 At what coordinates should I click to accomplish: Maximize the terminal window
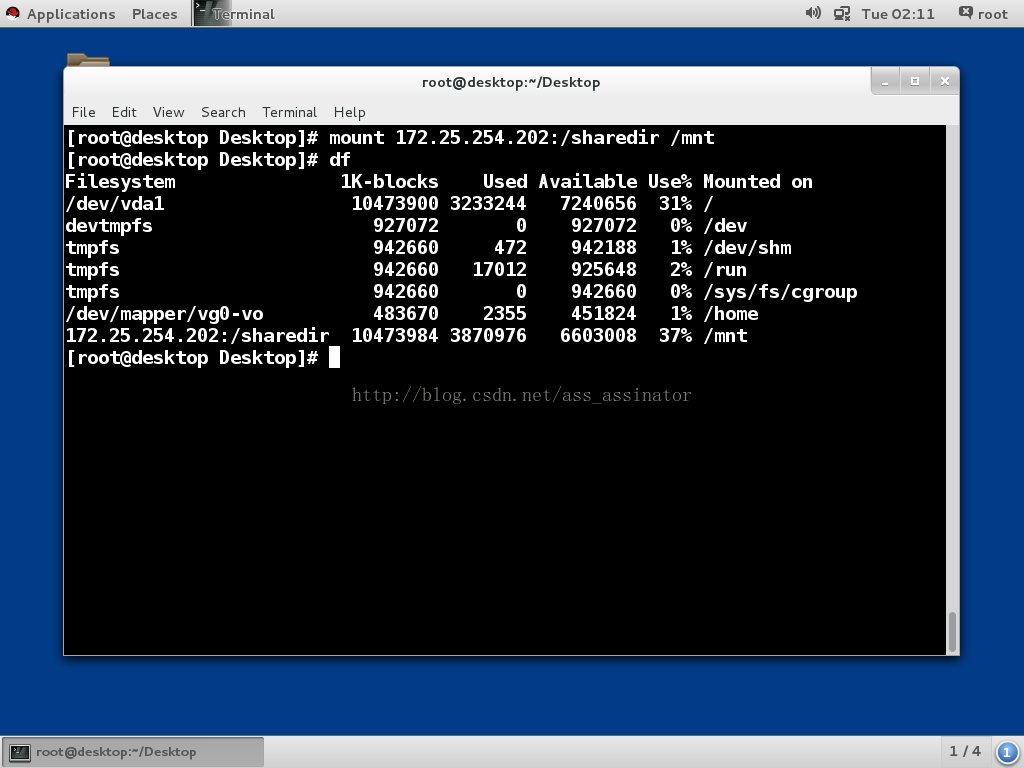point(915,82)
